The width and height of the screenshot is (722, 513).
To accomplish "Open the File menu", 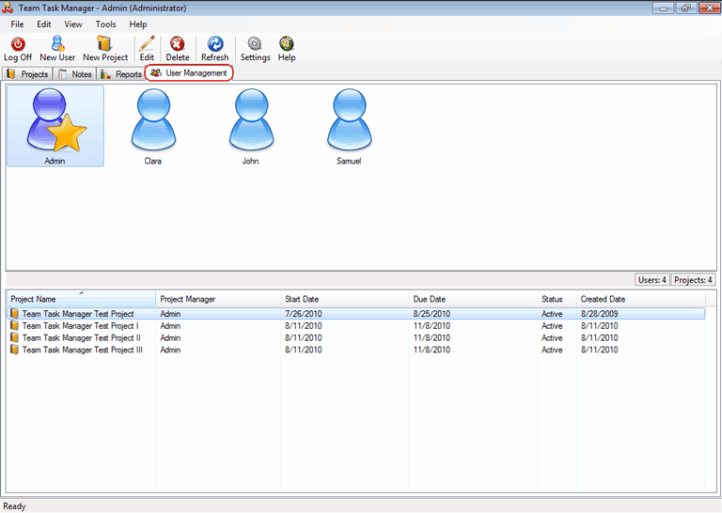I will (17, 24).
